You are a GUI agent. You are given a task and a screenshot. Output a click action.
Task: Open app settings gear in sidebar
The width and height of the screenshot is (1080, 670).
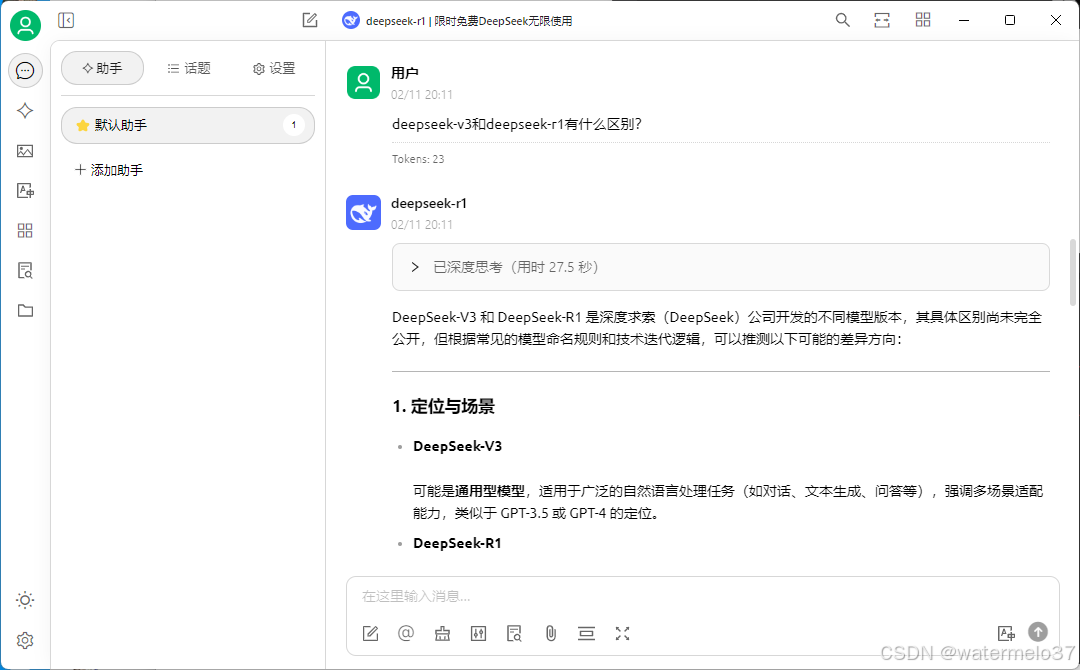25,640
